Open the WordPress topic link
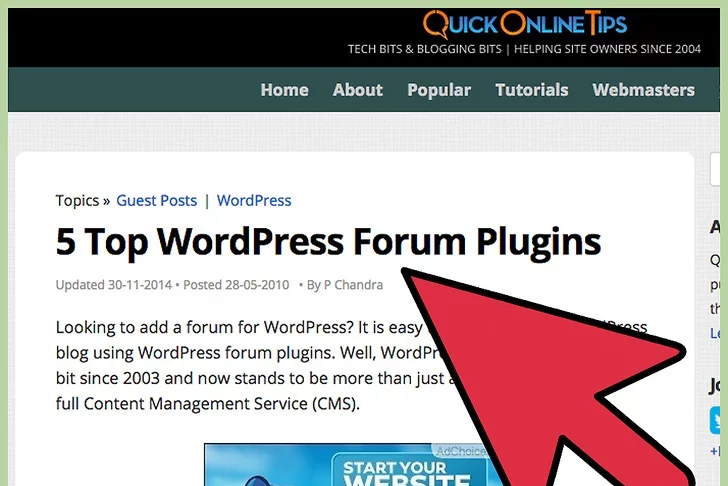The image size is (728, 486). [254, 201]
